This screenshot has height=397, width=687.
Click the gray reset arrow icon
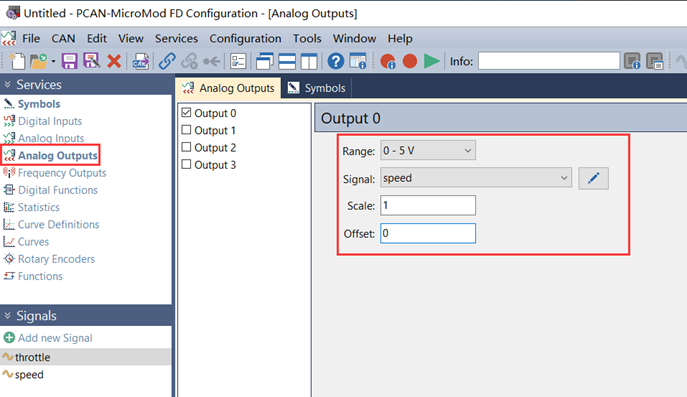coord(212,61)
